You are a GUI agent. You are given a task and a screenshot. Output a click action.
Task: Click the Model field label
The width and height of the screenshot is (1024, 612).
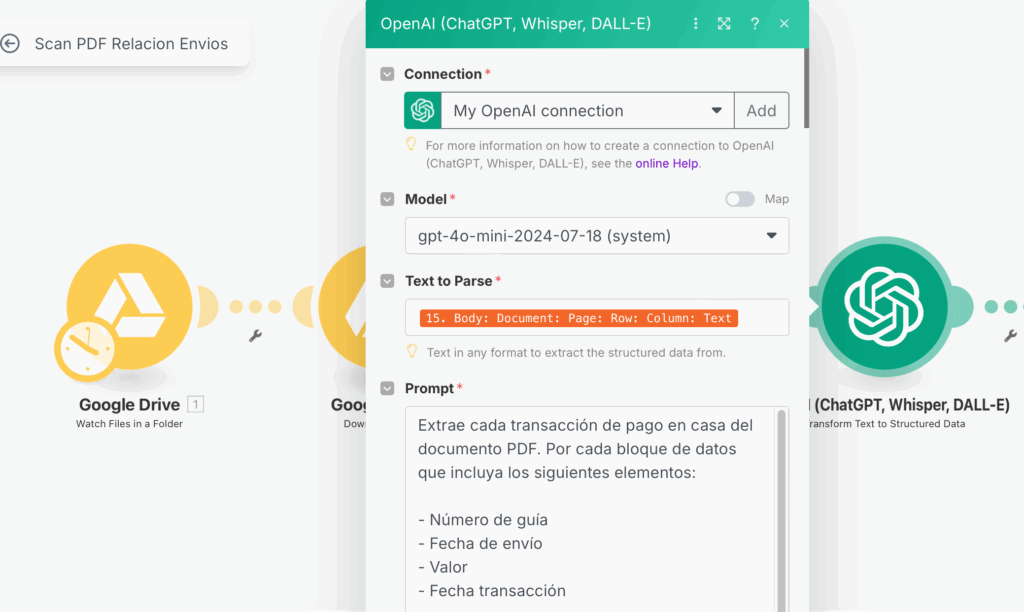[x=426, y=199]
